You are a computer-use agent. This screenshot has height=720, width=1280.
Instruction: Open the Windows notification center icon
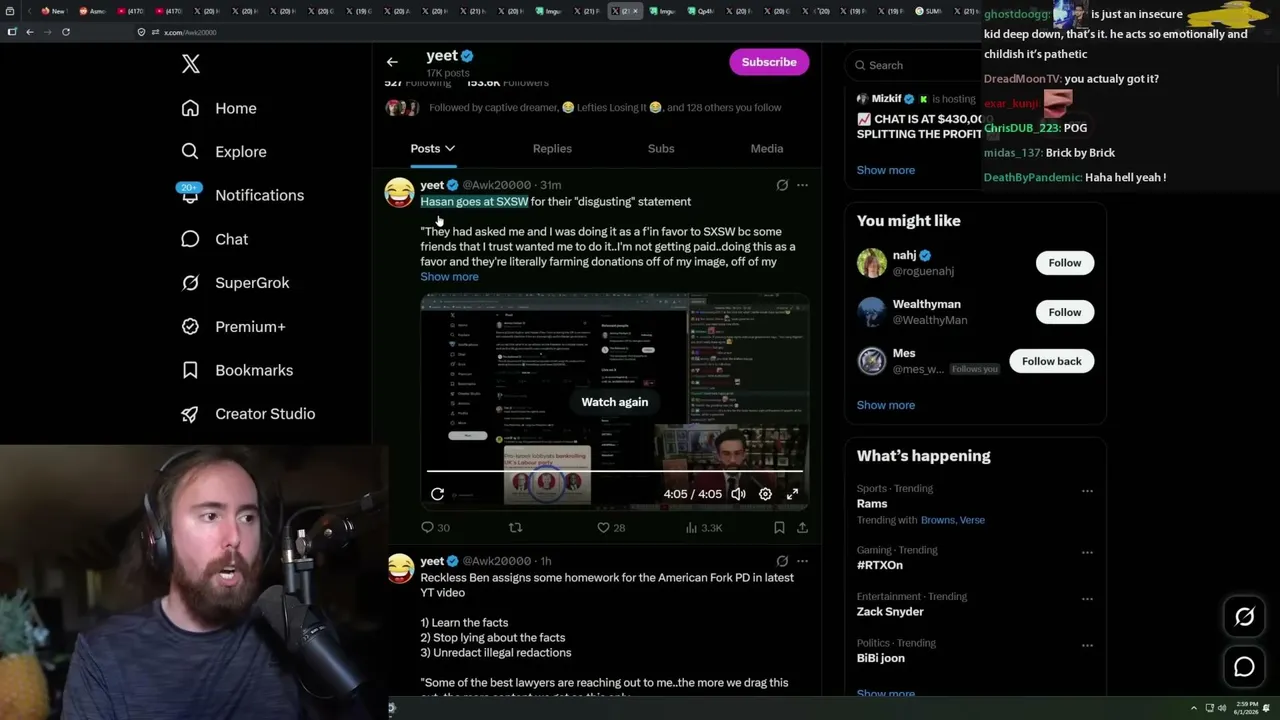1267,708
